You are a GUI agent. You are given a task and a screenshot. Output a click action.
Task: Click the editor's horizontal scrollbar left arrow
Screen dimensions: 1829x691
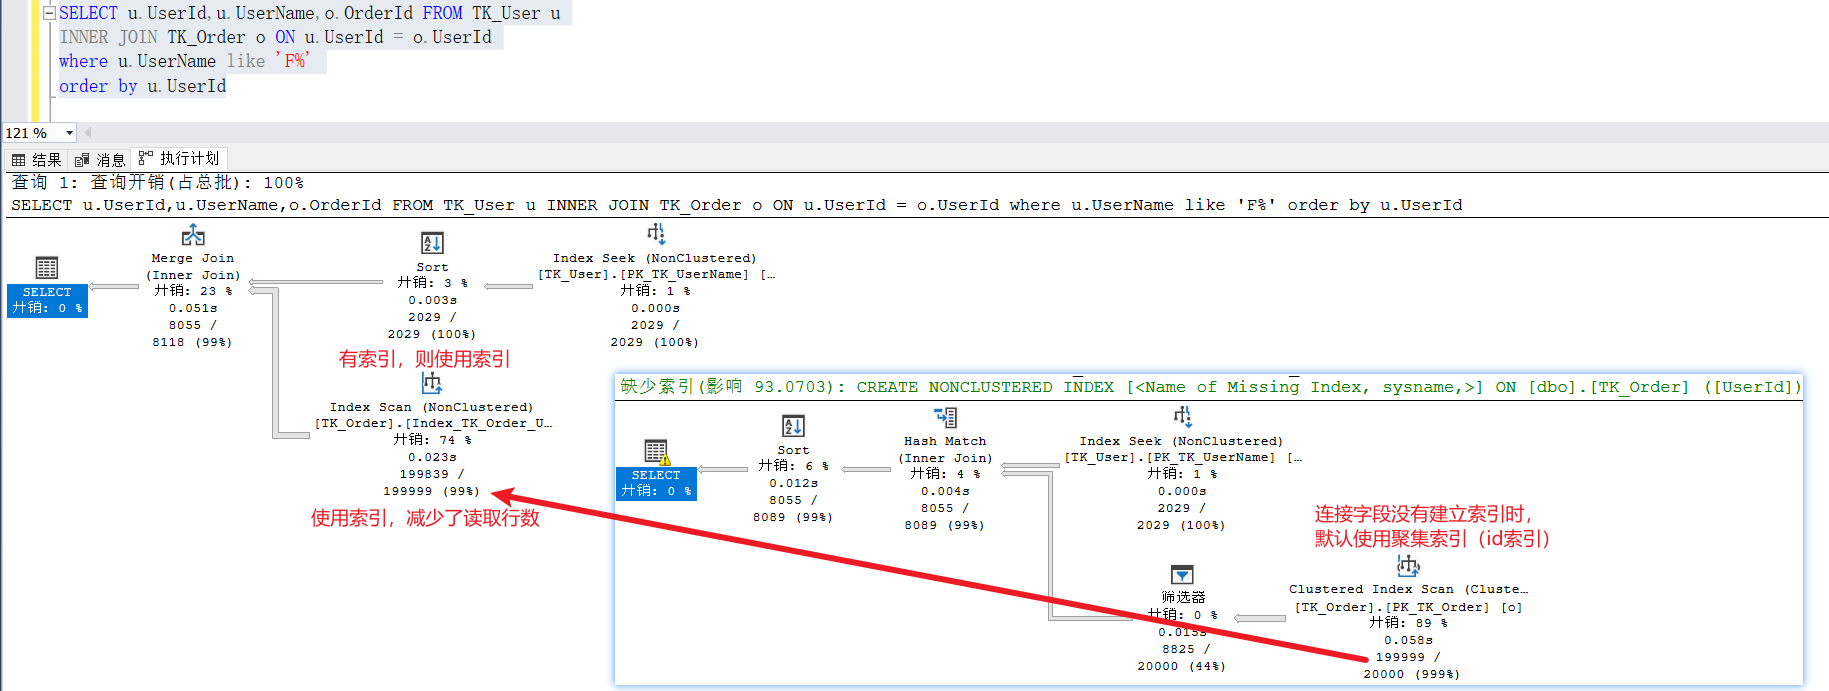88,133
